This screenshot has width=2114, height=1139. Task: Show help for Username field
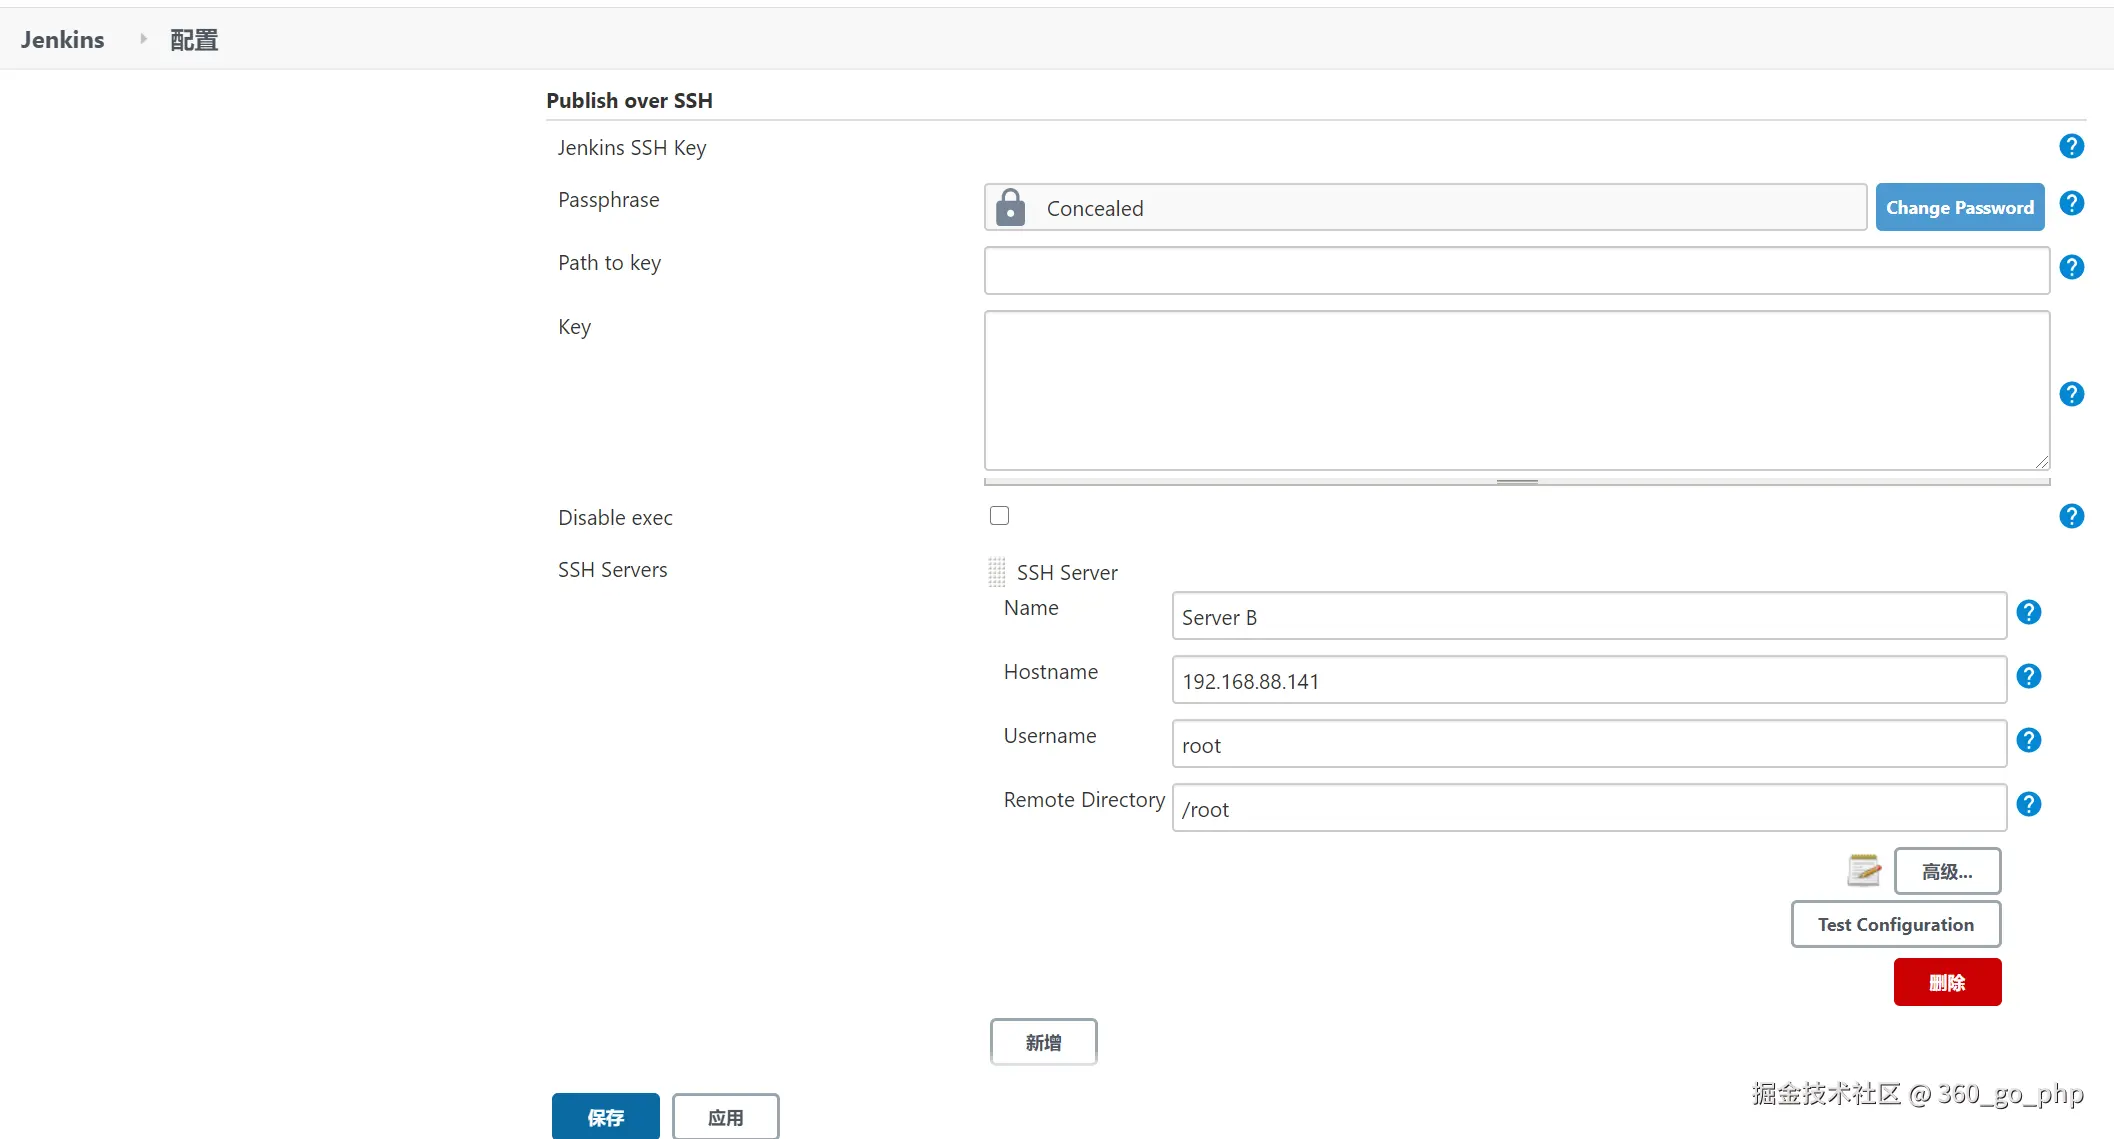coord(2028,740)
